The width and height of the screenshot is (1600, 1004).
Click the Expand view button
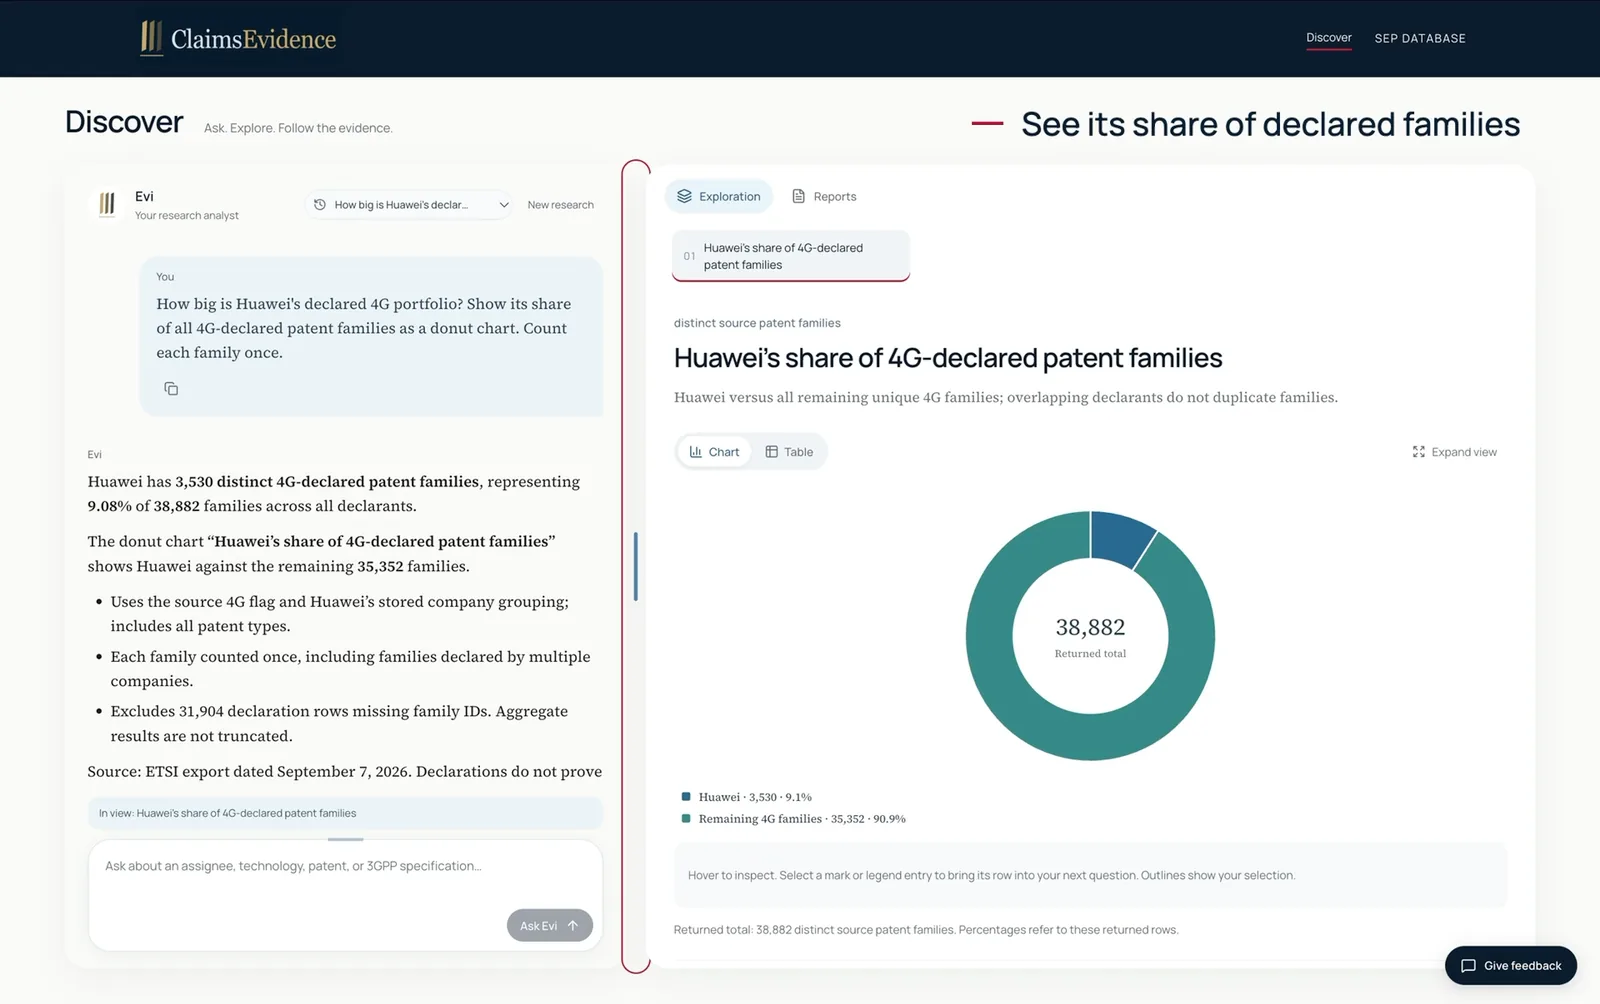pyautogui.click(x=1454, y=452)
